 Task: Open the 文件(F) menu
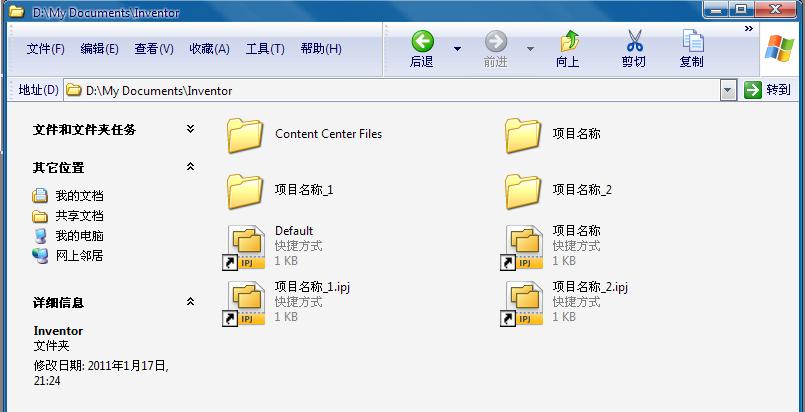coord(45,49)
